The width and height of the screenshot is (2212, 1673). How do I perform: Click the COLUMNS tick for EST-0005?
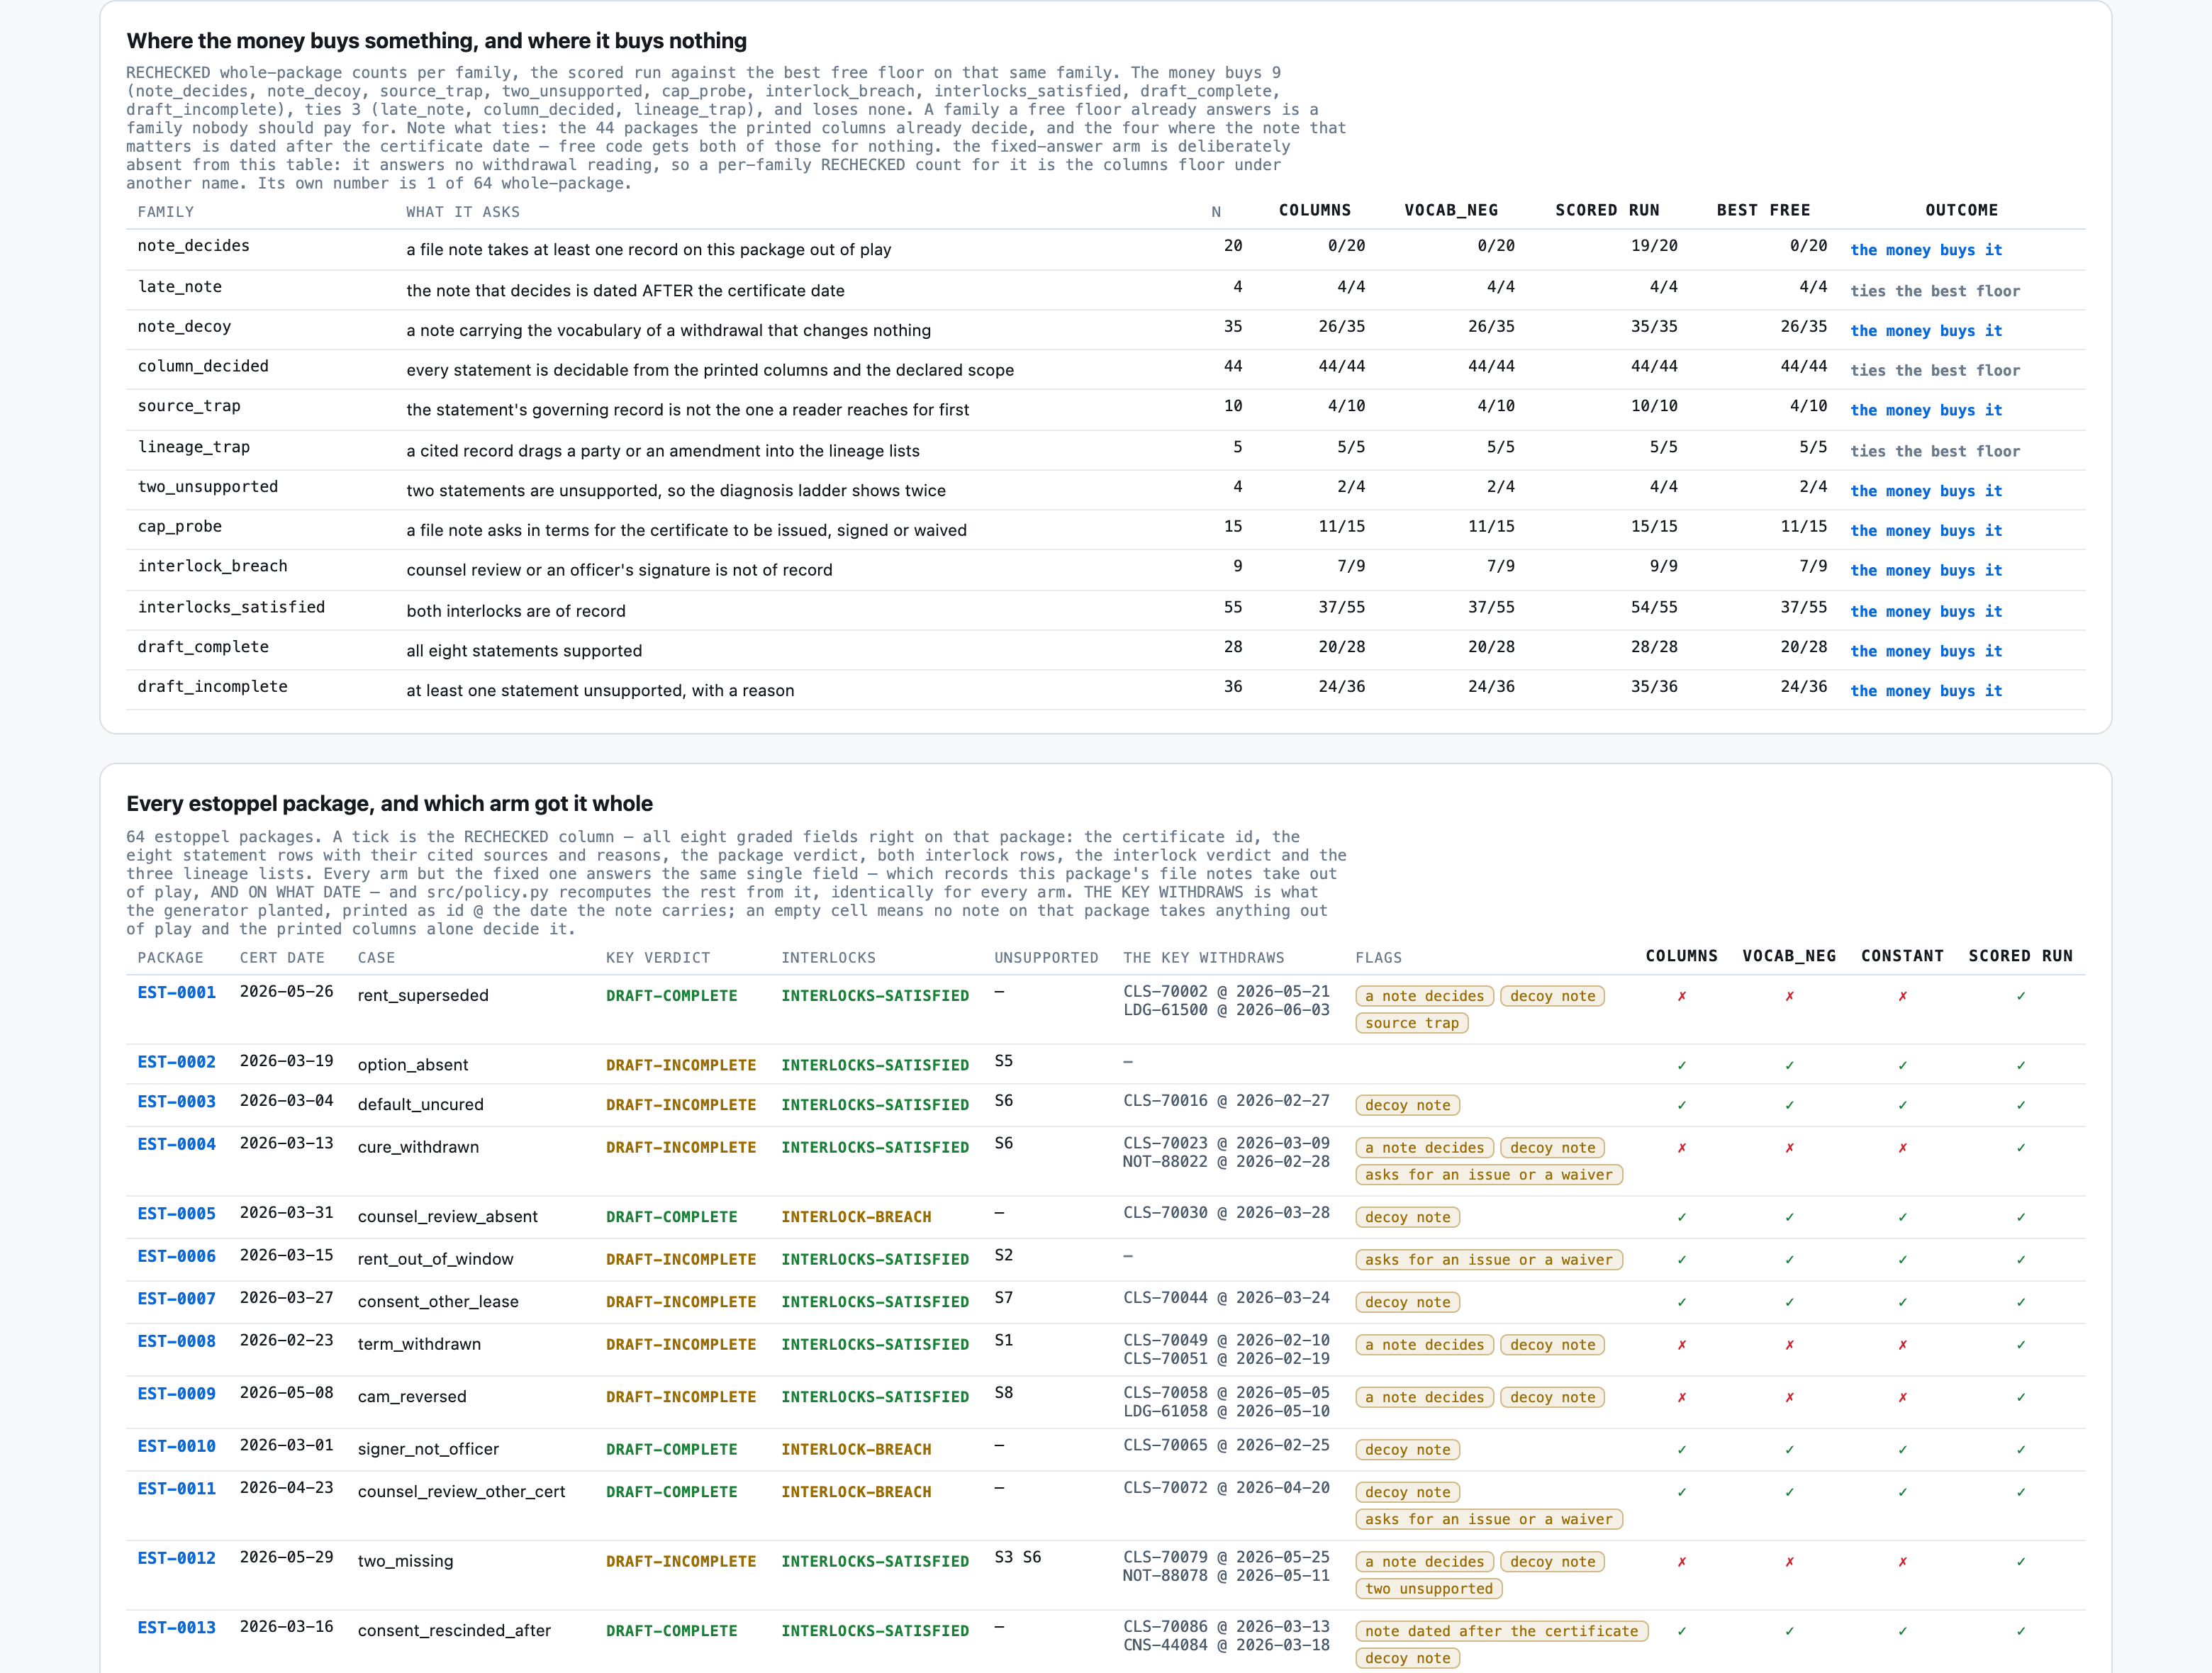(x=1682, y=1217)
